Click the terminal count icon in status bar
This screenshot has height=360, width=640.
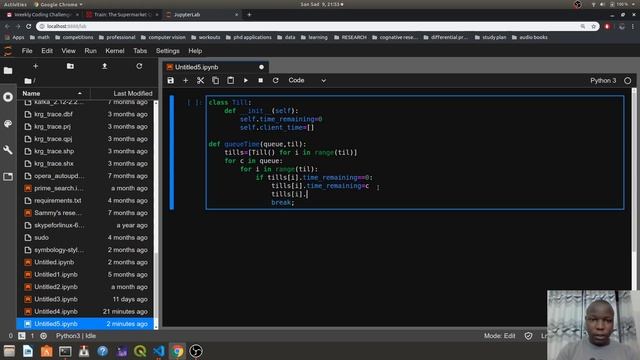click(22, 336)
